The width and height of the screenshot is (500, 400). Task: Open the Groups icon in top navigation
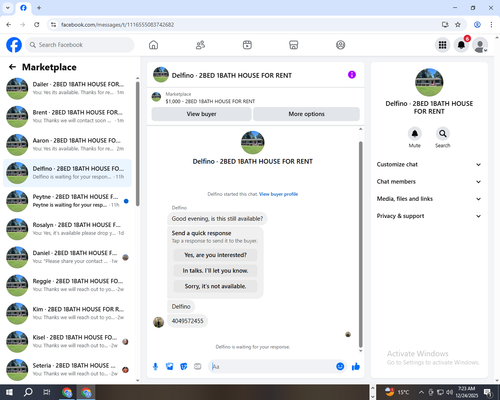point(340,45)
